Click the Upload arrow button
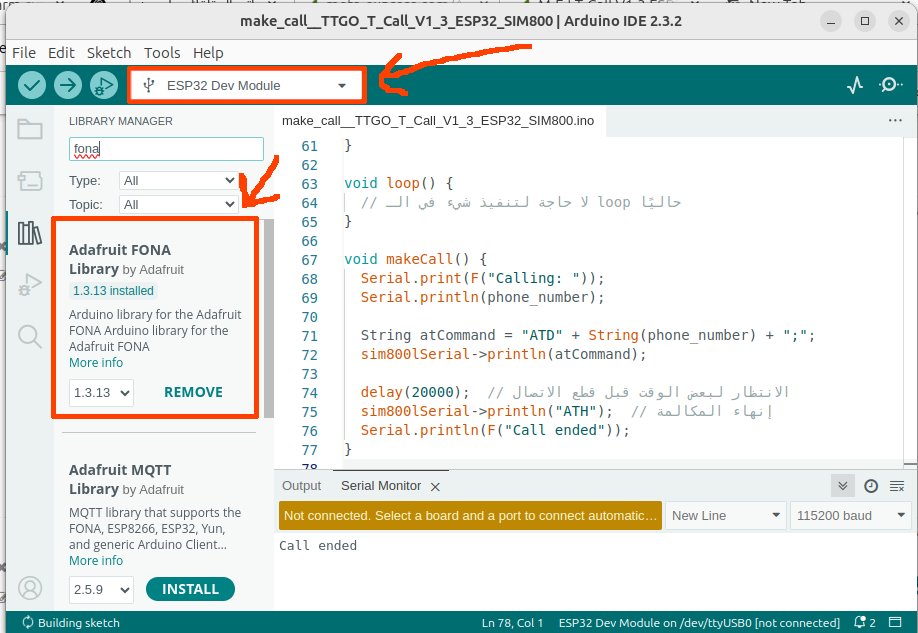918x633 pixels. [x=68, y=85]
